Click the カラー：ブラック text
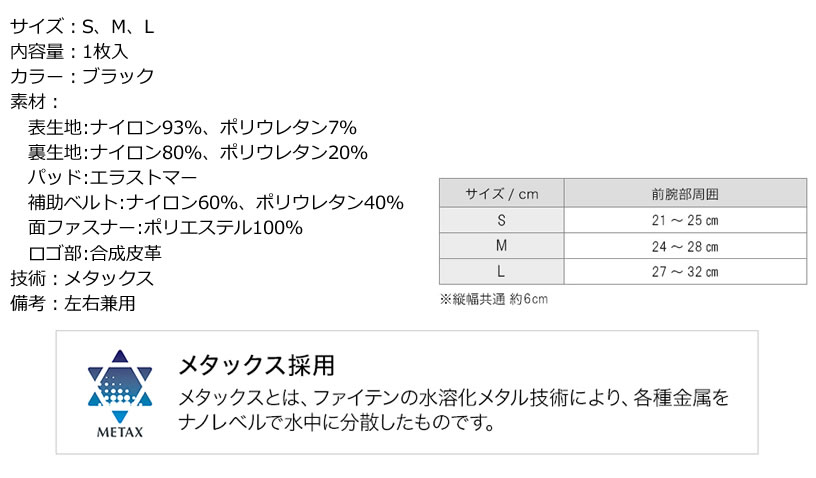Image resolution: width=816 pixels, height=478 pixels. pyautogui.click(x=82, y=76)
